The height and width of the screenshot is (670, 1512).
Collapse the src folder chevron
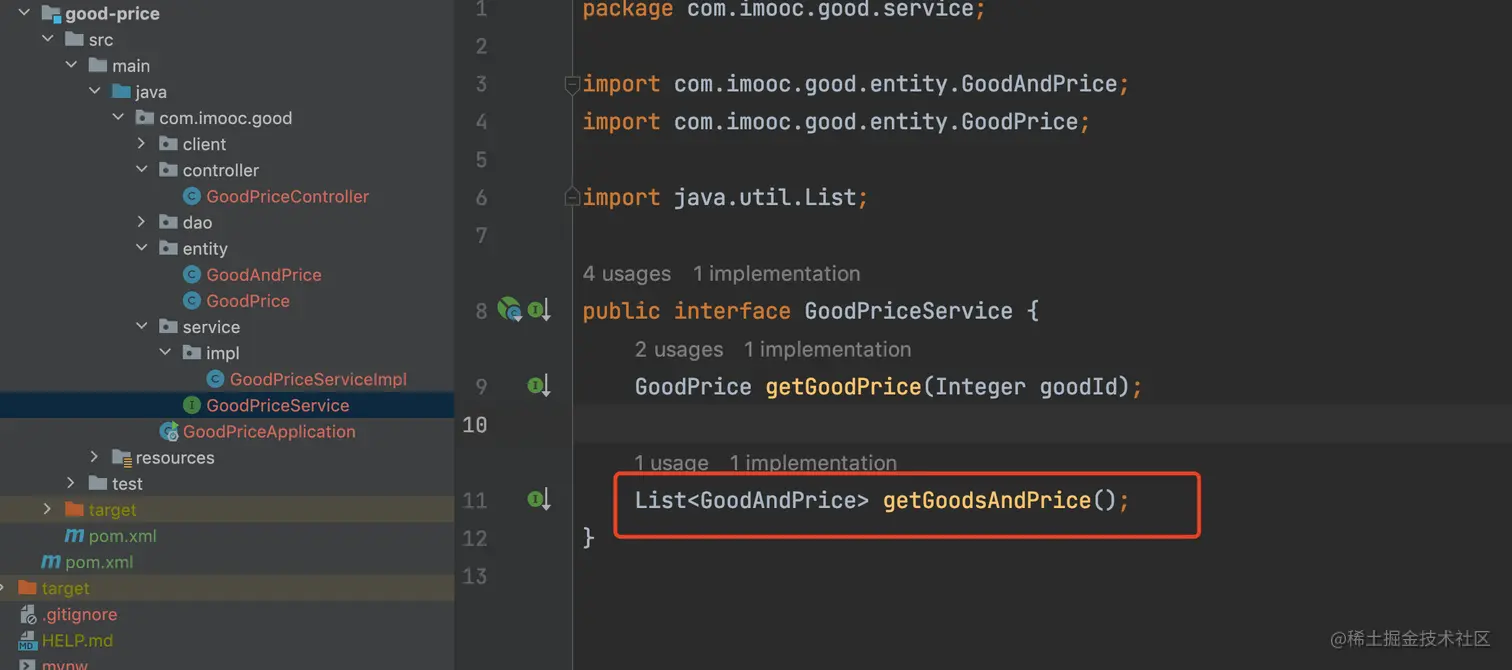click(x=47, y=39)
